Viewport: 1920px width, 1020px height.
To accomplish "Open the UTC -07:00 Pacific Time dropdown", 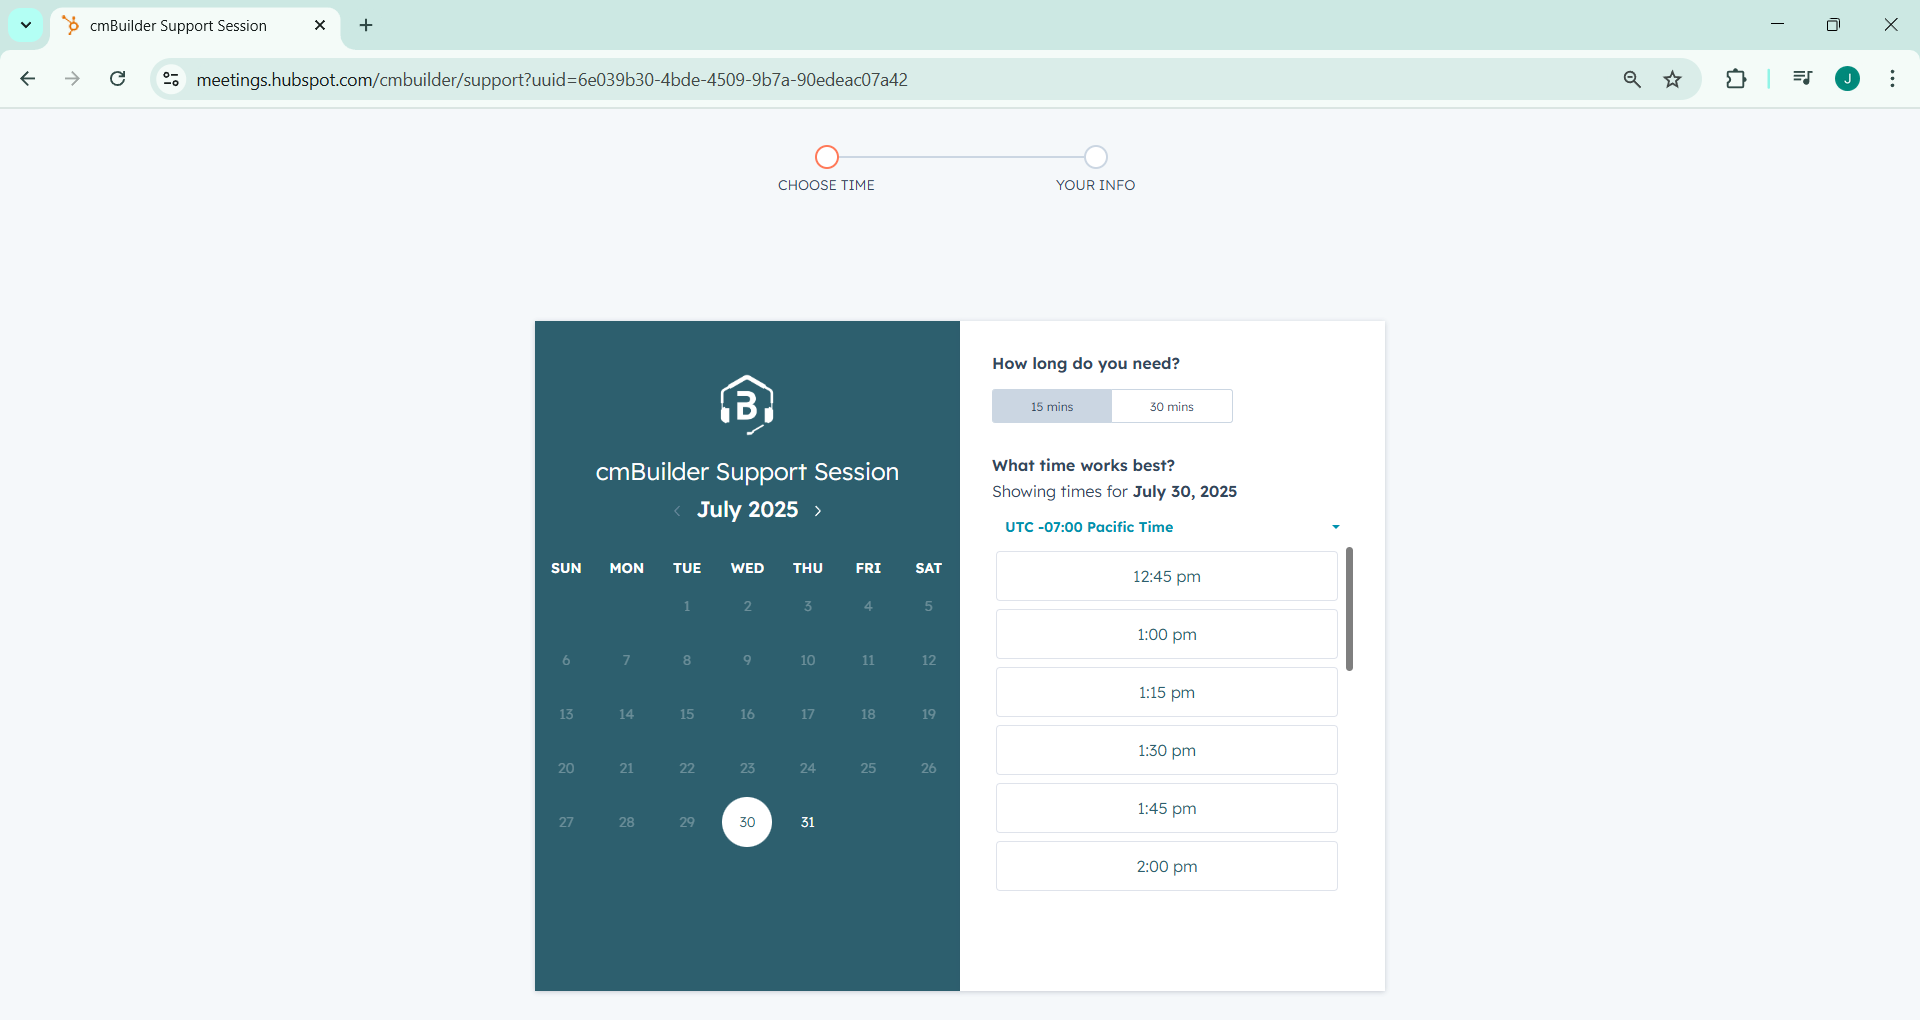I will pyautogui.click(x=1172, y=527).
